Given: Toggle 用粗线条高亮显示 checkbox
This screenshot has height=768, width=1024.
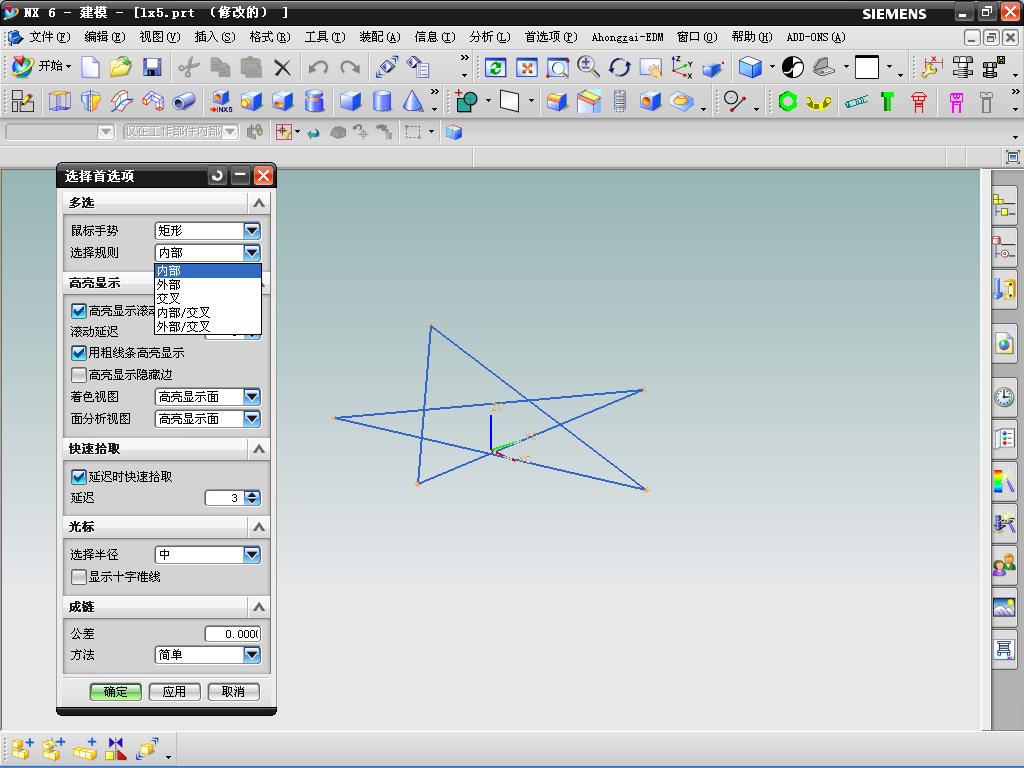Looking at the screenshot, I should point(78,353).
